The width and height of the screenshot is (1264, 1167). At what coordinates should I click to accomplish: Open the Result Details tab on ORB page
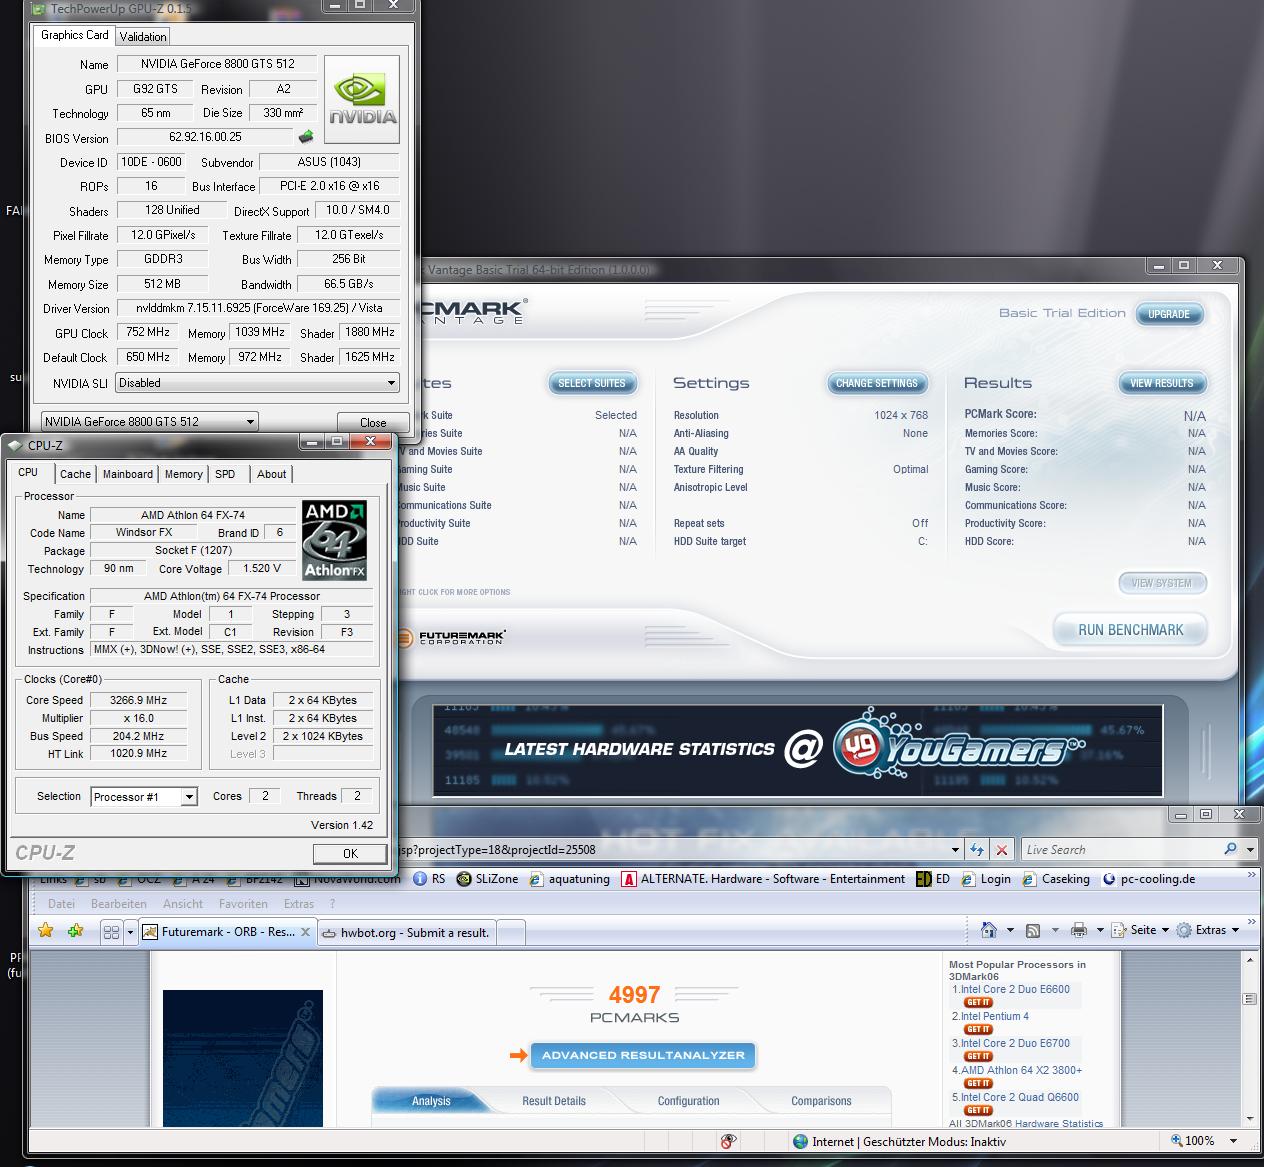coord(554,1101)
